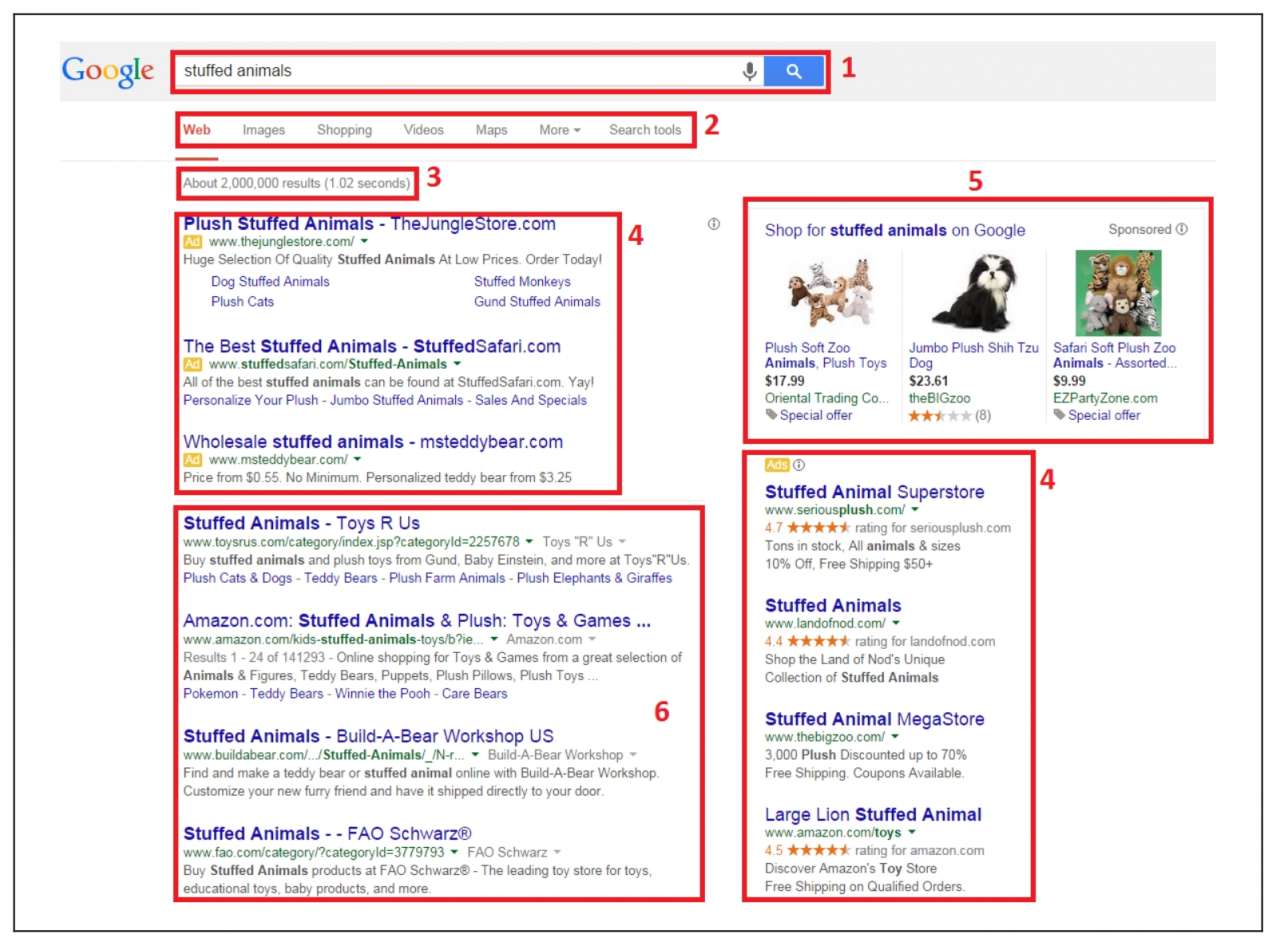Click the Care Bears link
1280x942 pixels.
coord(475,694)
